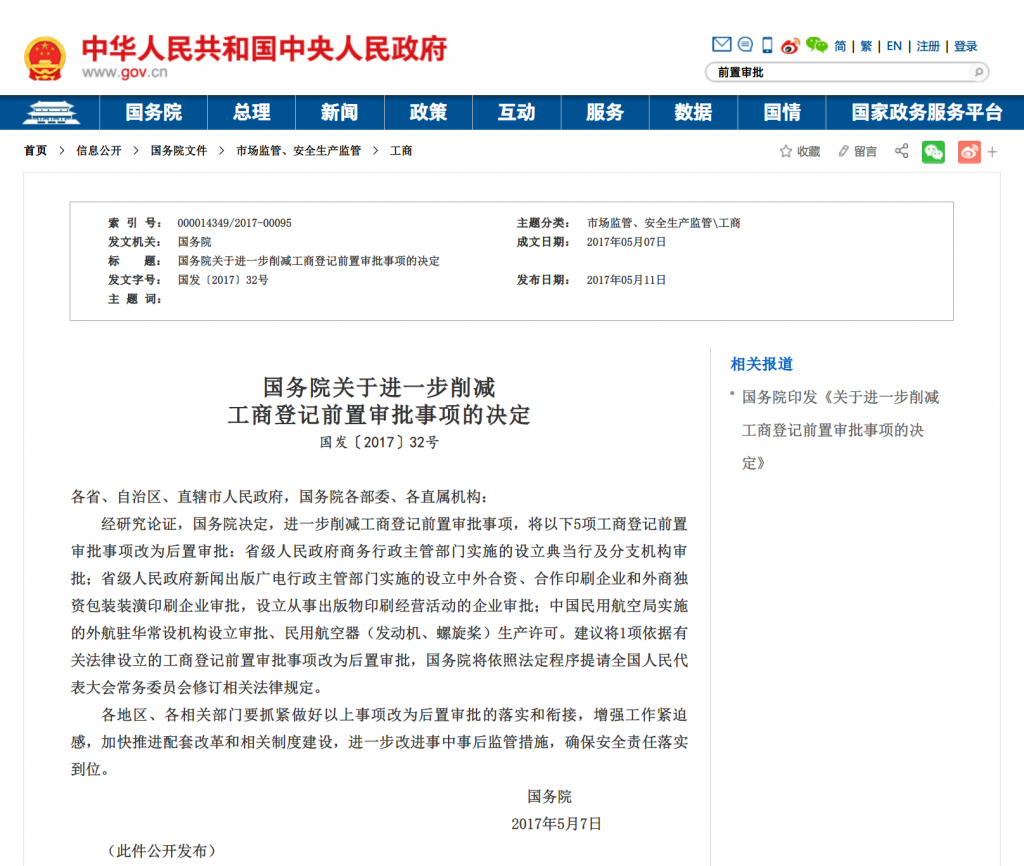
Task: Open the email envelope icon in the header
Action: coord(721,44)
